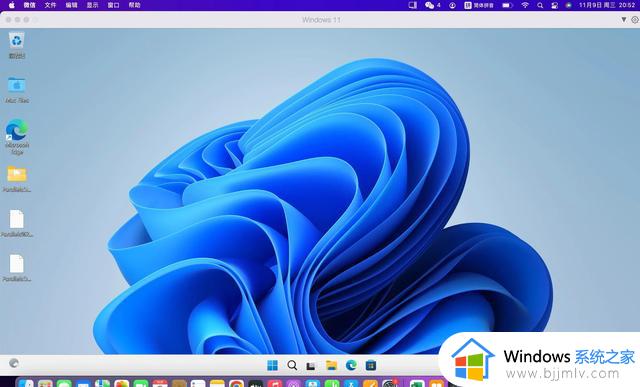Open the 微信 menu
The height and width of the screenshot is (387, 640).
click(x=30, y=5)
